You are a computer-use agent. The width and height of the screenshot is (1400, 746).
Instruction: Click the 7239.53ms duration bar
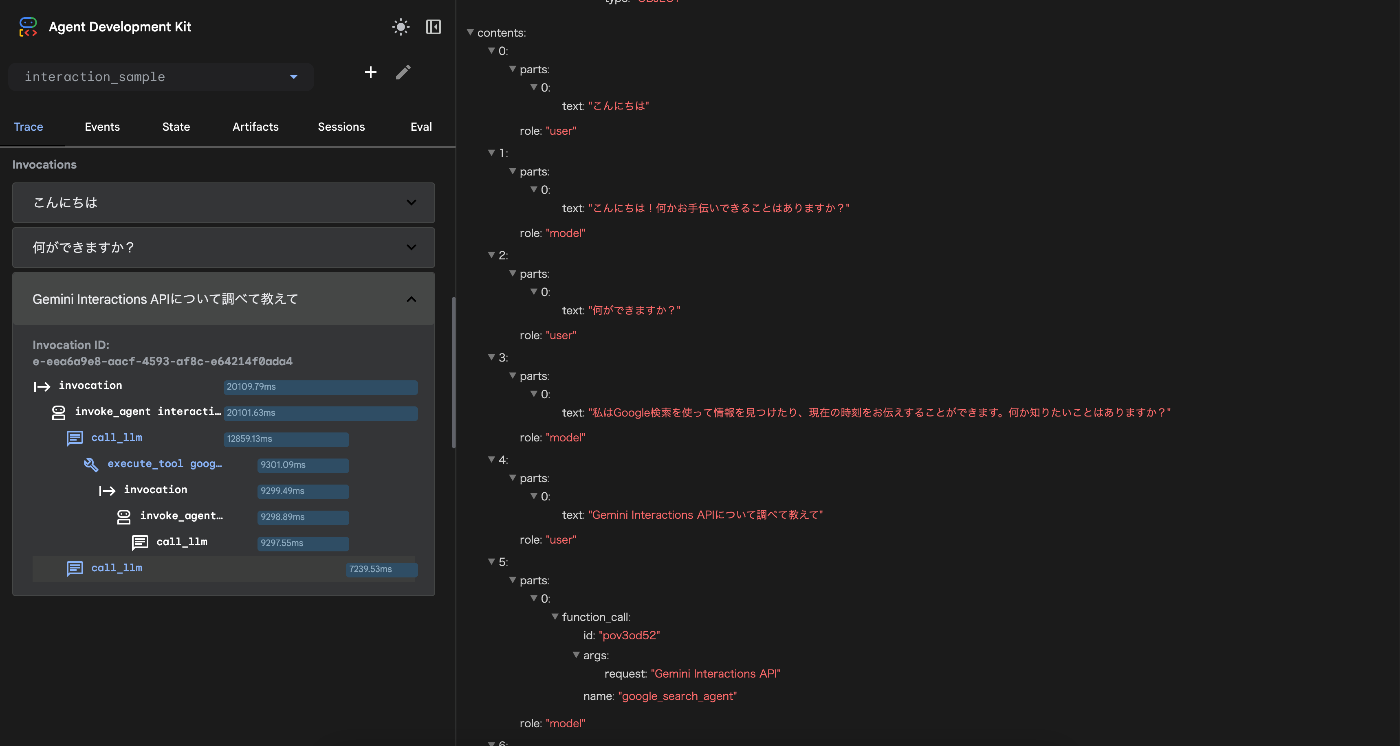coord(382,569)
